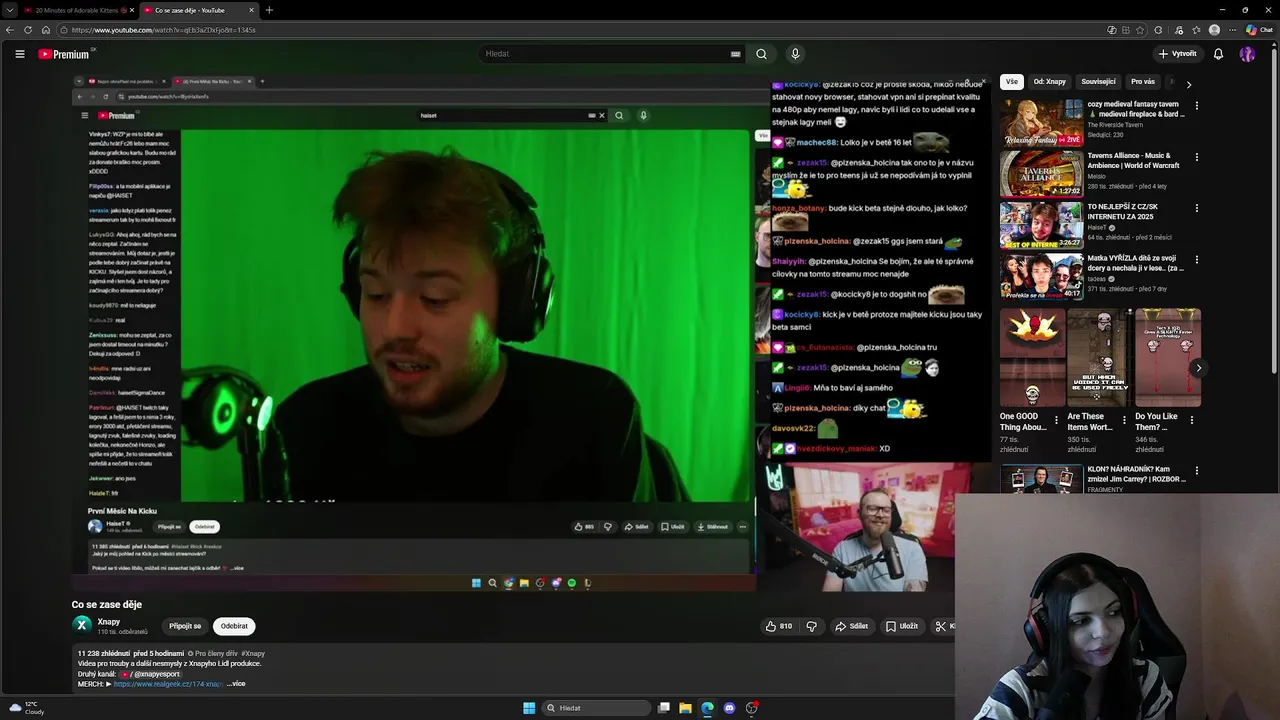
Task: Reload the page with the refresh icon
Action: (28, 30)
